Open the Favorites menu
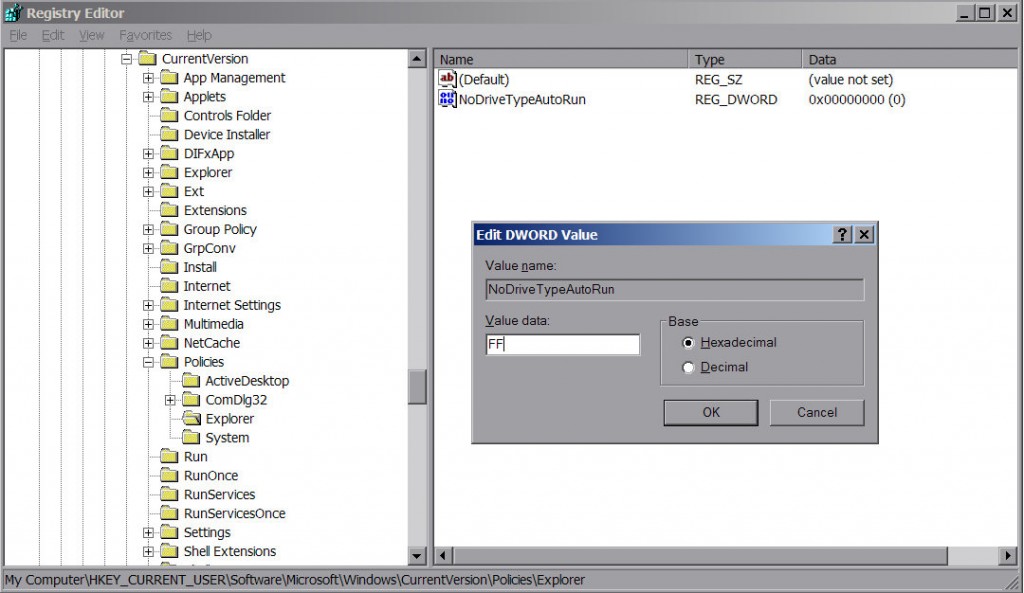Screen dimensions: 1024x593 point(144,34)
